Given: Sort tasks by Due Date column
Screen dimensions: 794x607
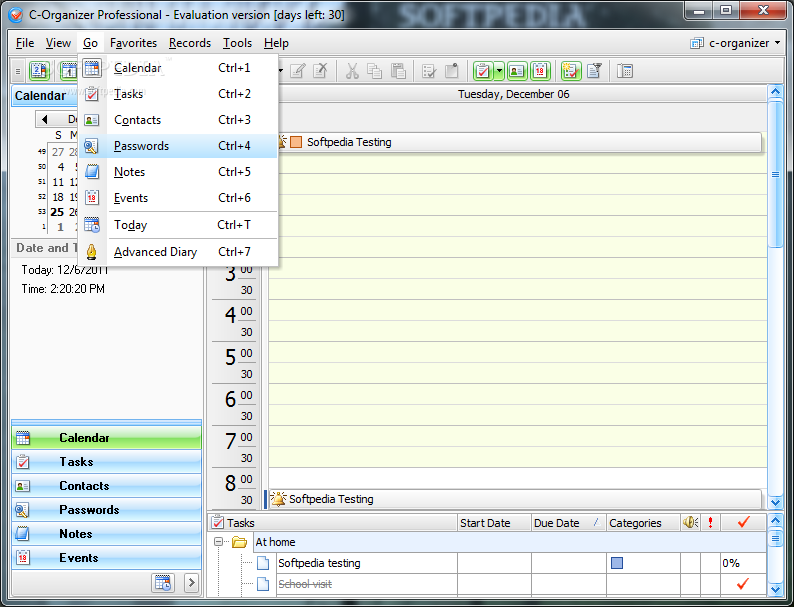Looking at the screenshot, I should [x=568, y=523].
